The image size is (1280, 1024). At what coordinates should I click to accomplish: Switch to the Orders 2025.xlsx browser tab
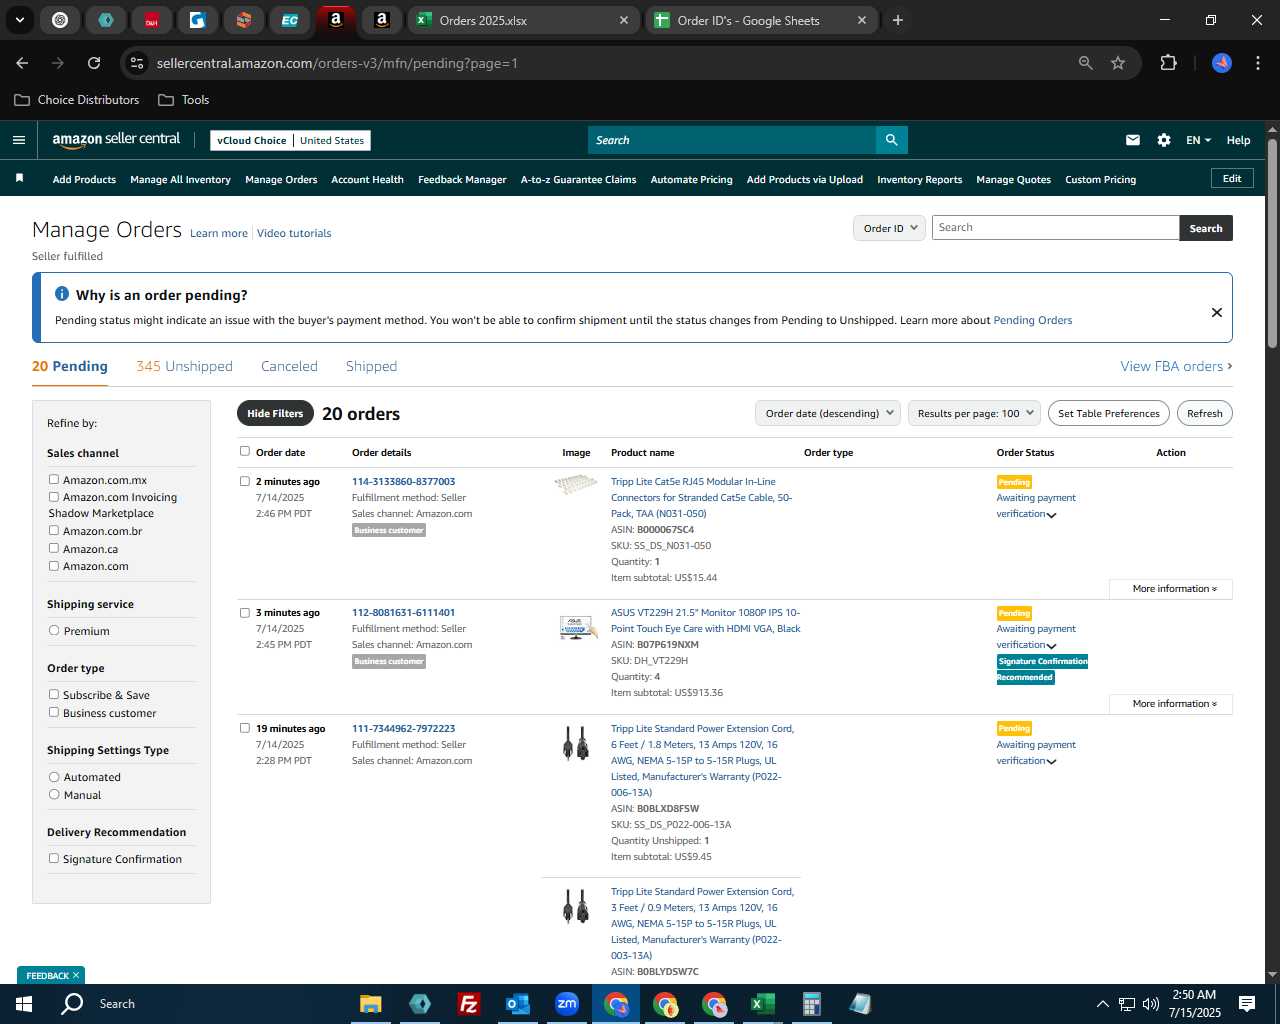point(523,20)
